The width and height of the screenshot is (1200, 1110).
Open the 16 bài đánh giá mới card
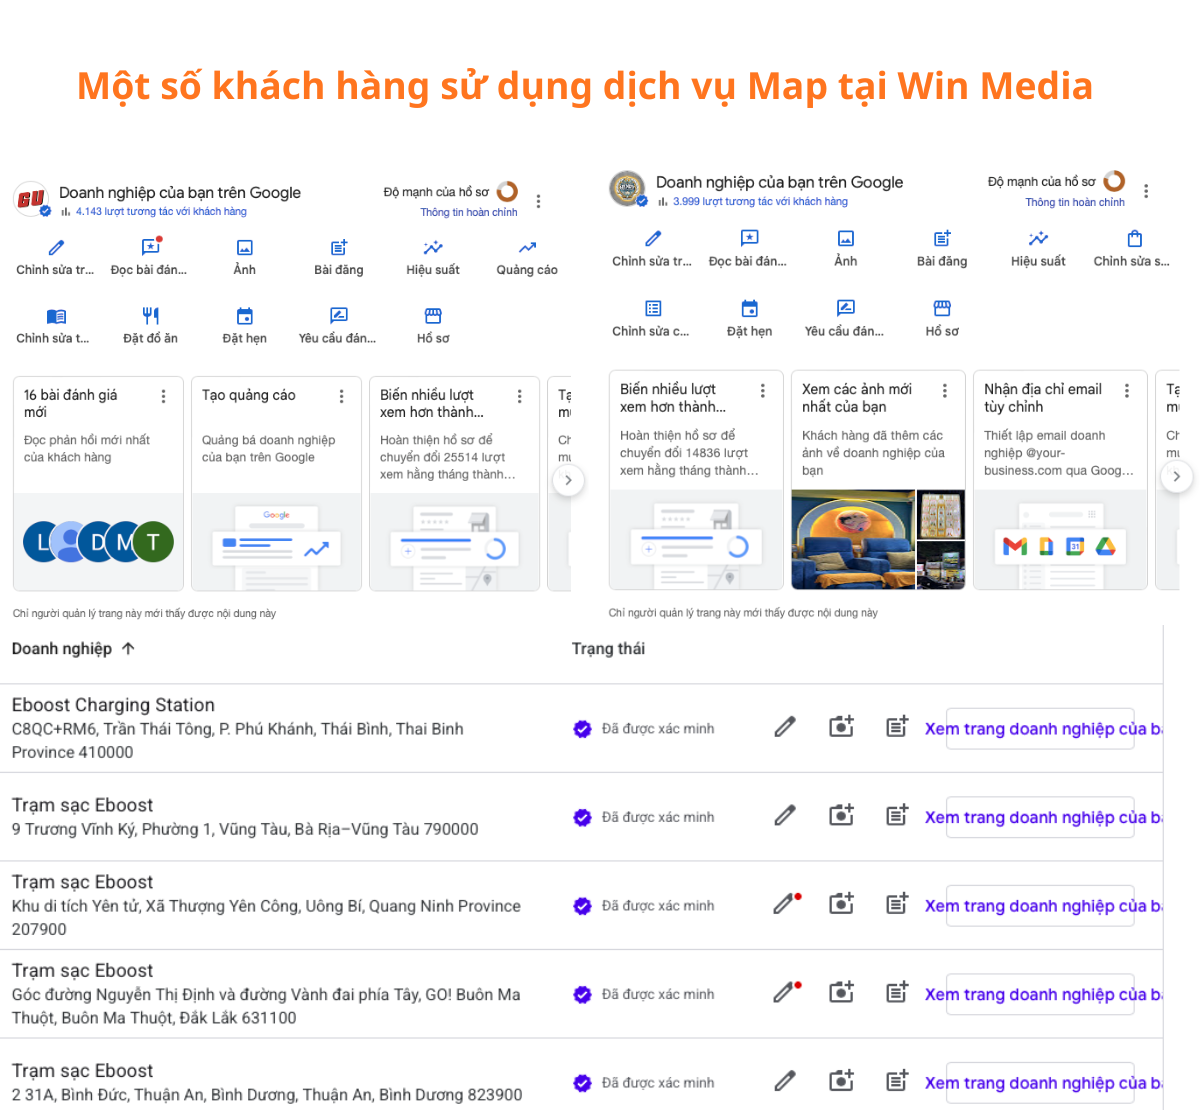tap(98, 484)
